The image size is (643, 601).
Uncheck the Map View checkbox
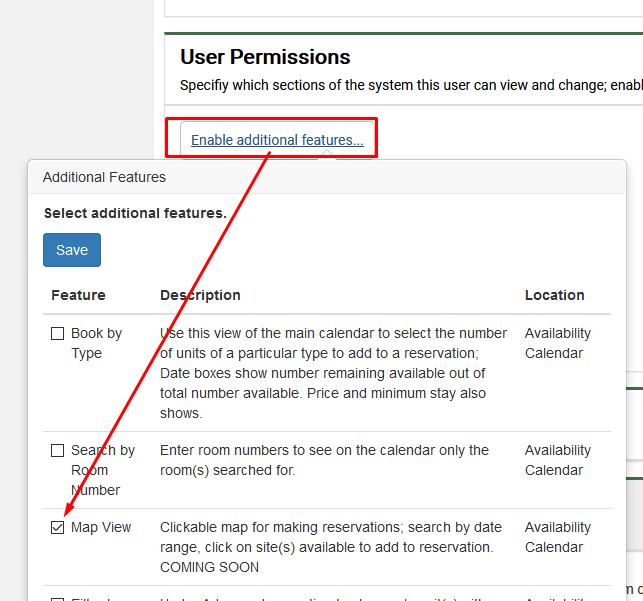point(58,528)
